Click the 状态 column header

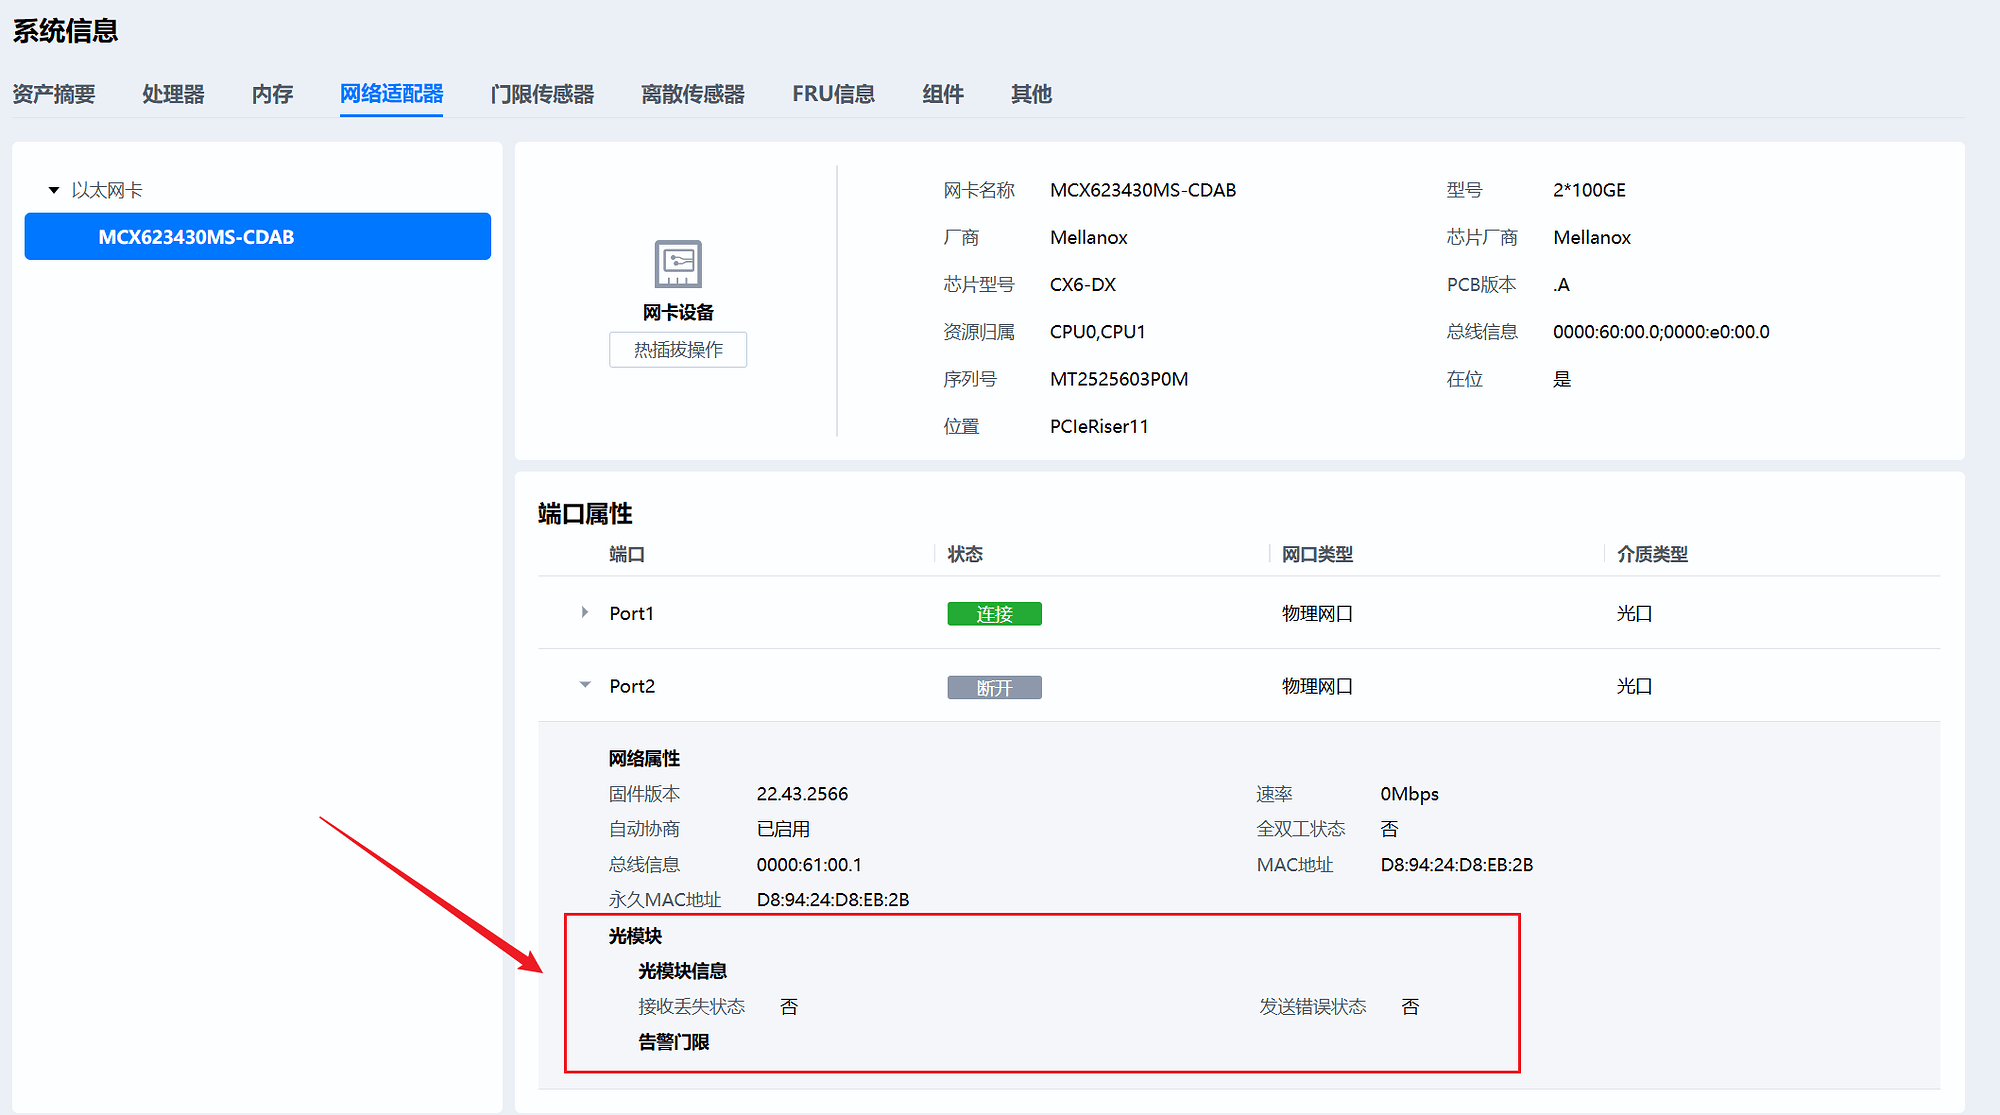click(965, 554)
